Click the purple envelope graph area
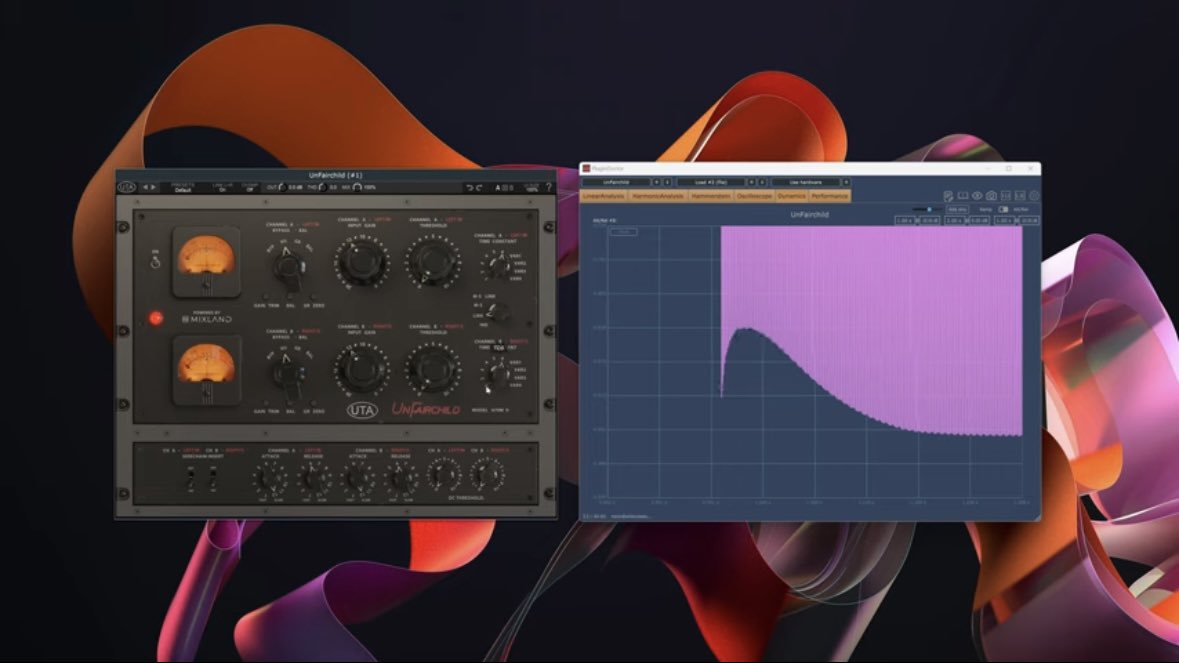This screenshot has height=663, width=1179. click(x=871, y=331)
